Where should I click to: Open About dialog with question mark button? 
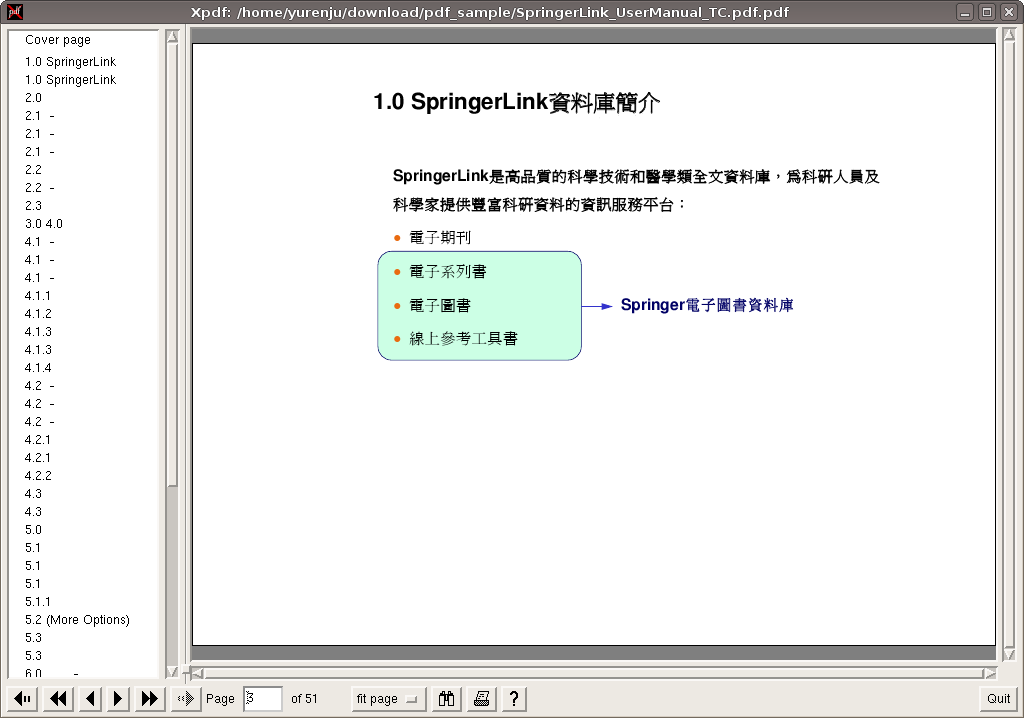point(513,699)
